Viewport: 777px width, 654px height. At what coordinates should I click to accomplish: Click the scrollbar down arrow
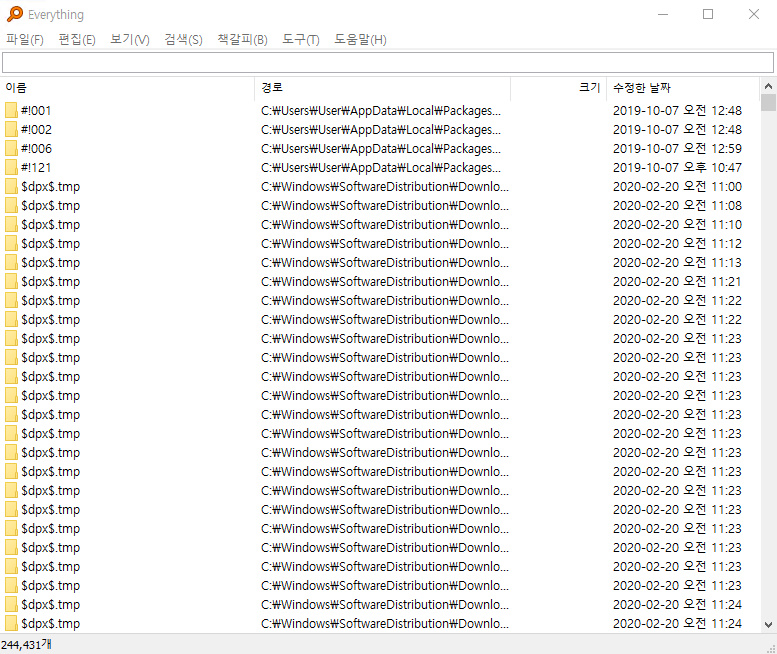(768, 625)
